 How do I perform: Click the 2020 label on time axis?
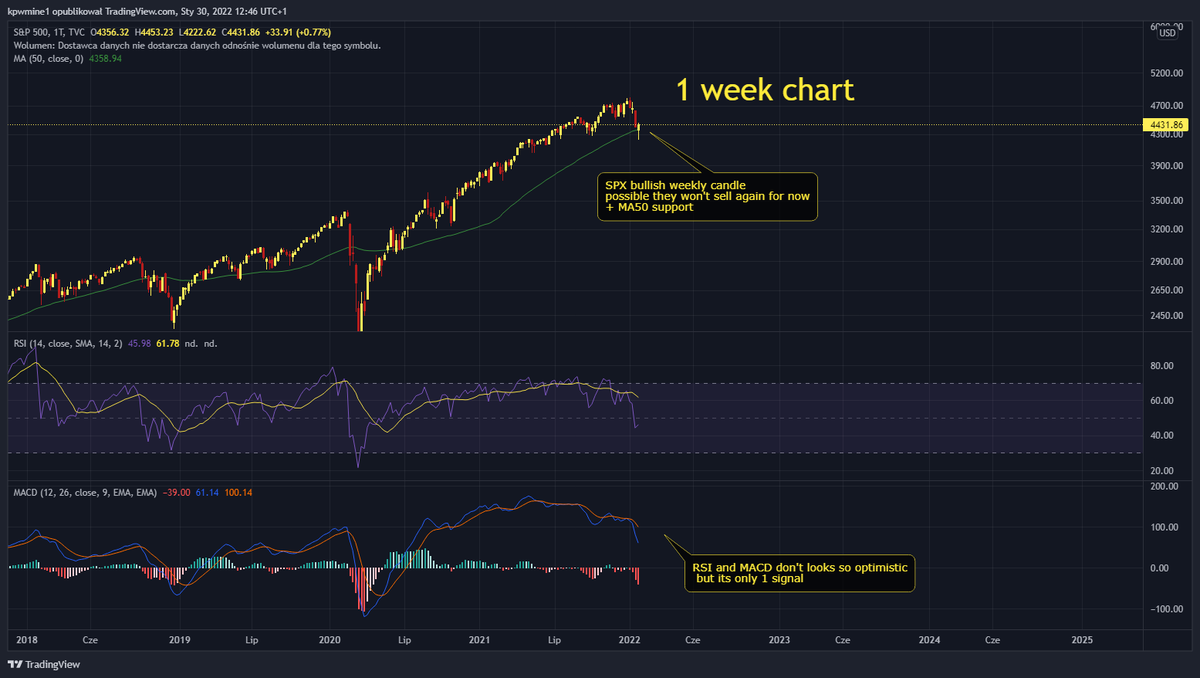coord(330,638)
